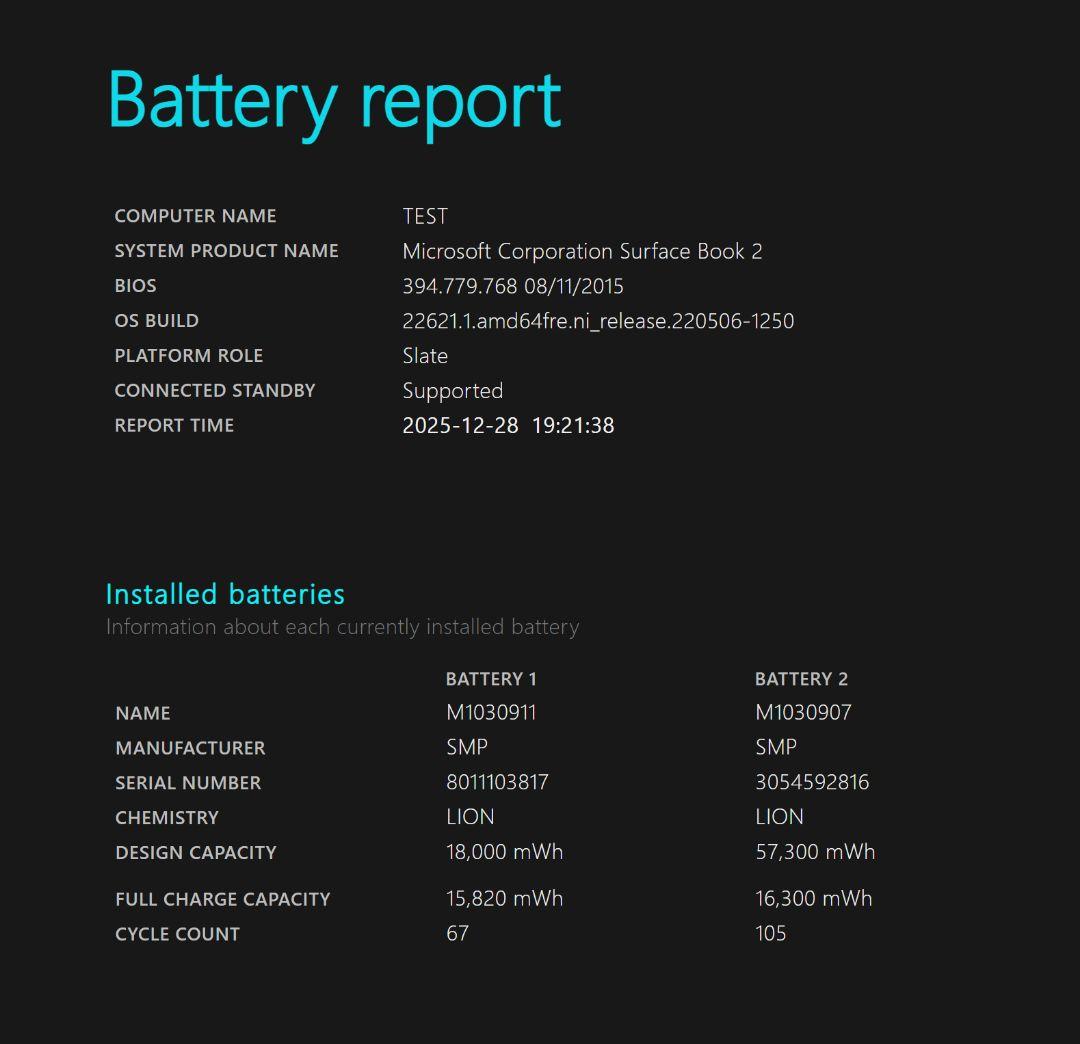Select the Microsoft Corporation Surface Book 2 text

coord(582,251)
